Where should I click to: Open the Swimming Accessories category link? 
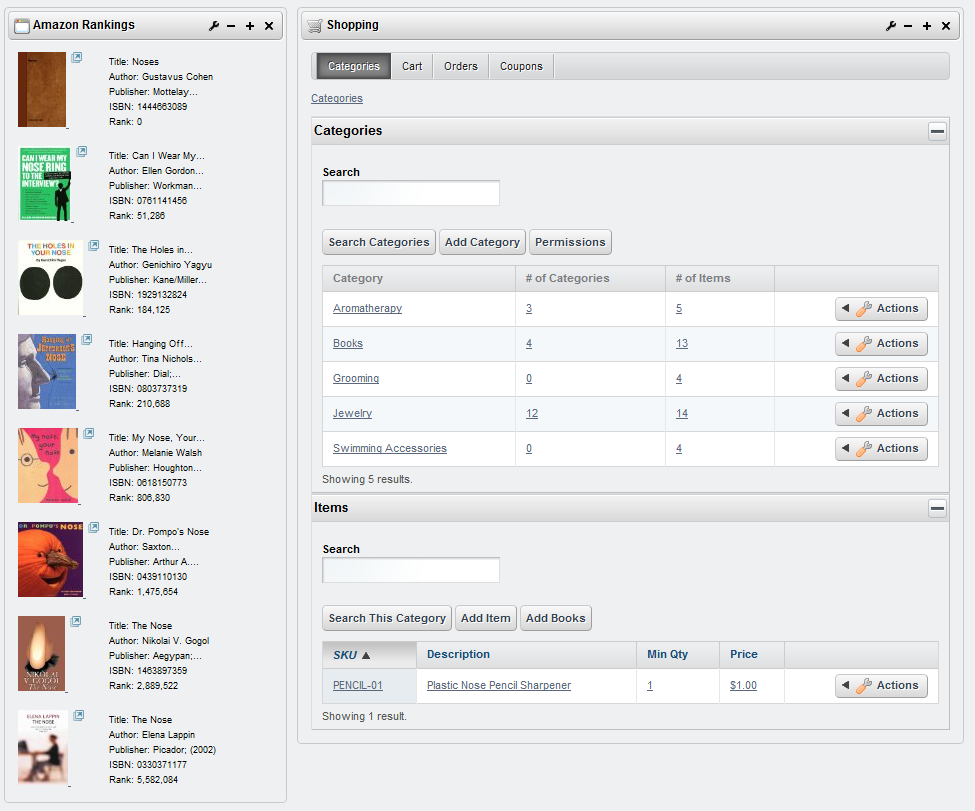click(x=390, y=448)
